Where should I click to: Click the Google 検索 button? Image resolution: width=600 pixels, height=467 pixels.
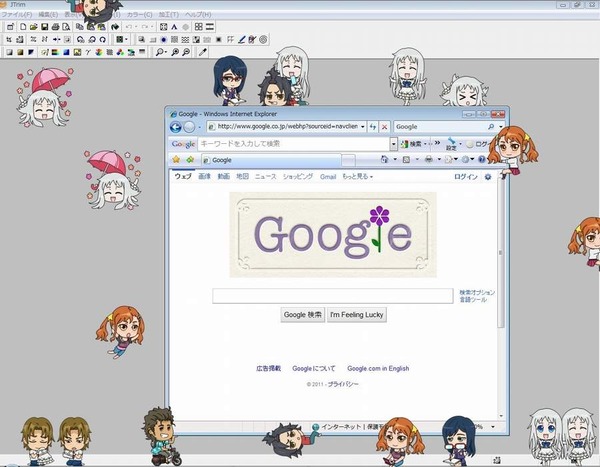[x=303, y=315]
